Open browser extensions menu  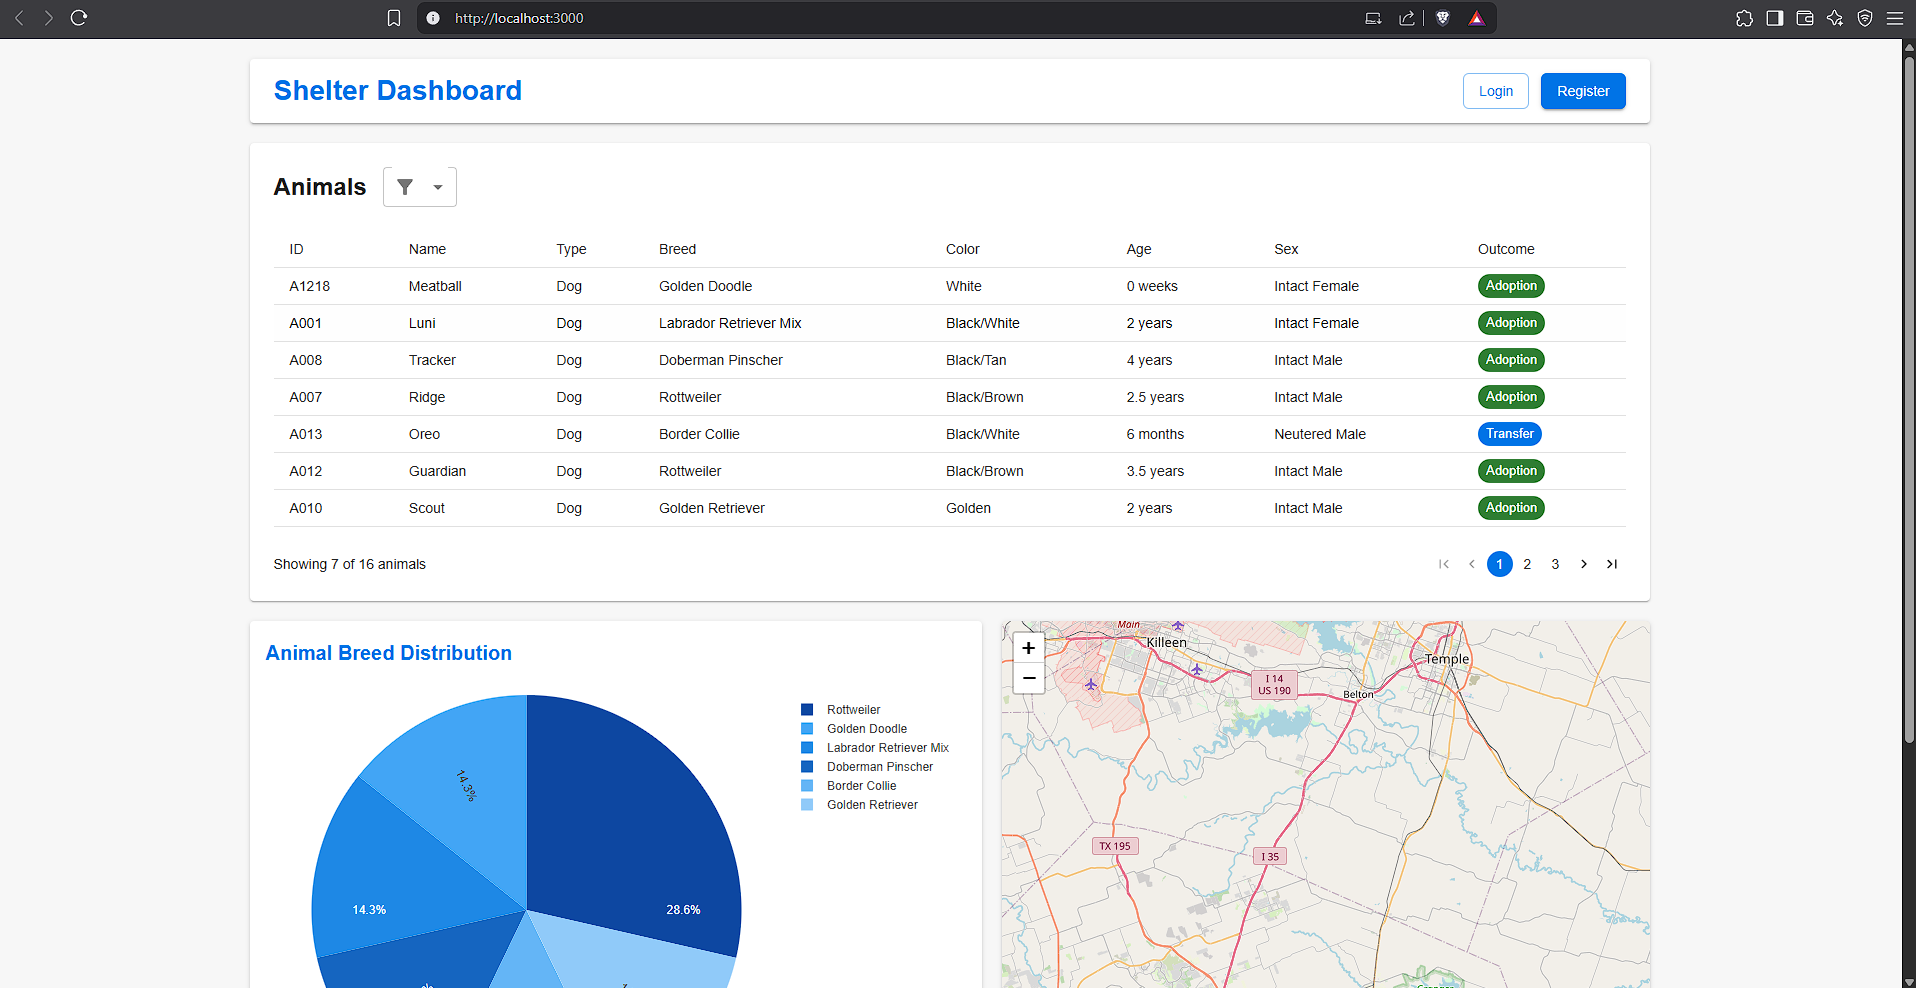(1744, 18)
